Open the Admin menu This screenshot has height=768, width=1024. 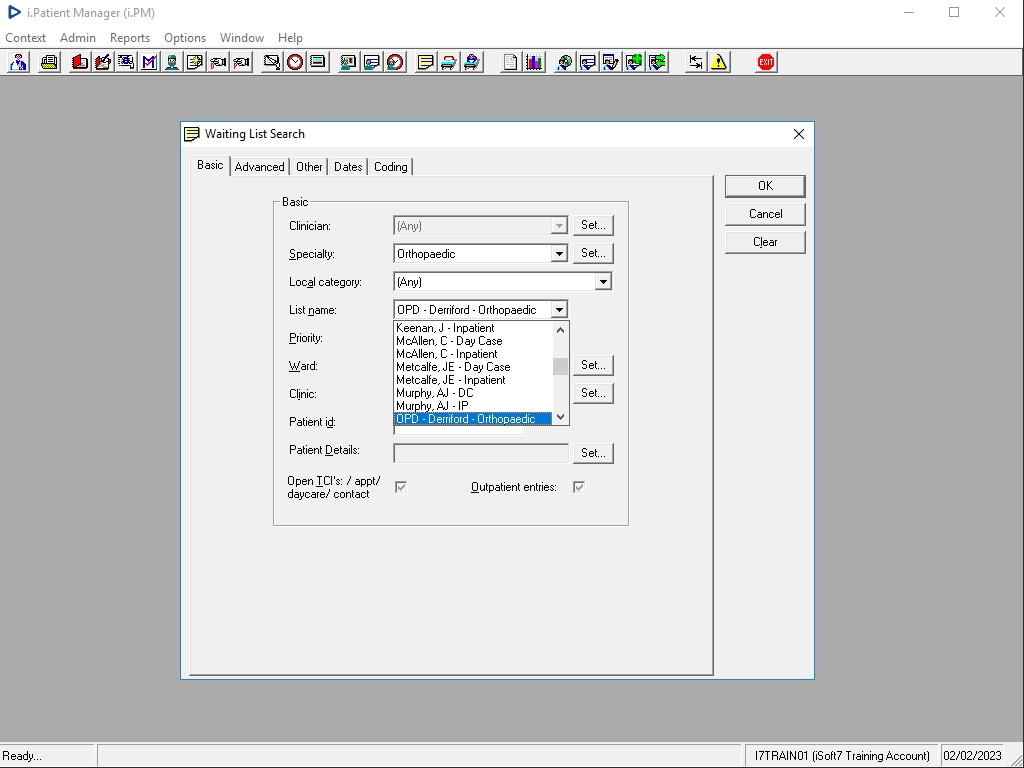78,38
